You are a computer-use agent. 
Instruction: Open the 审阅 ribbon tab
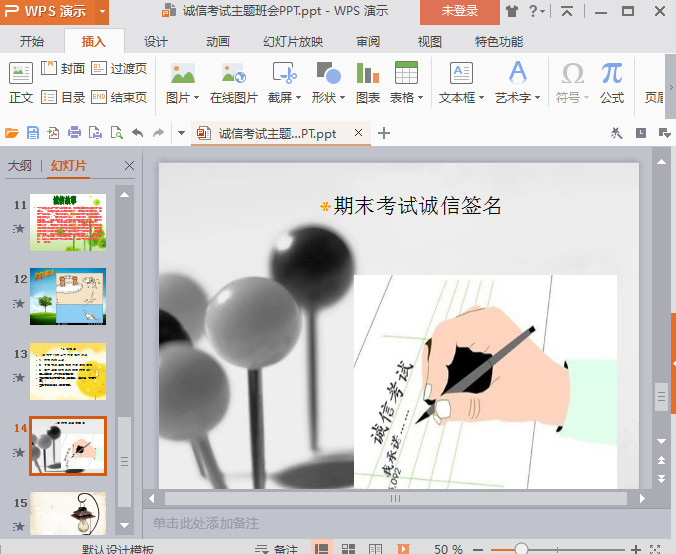pos(368,41)
